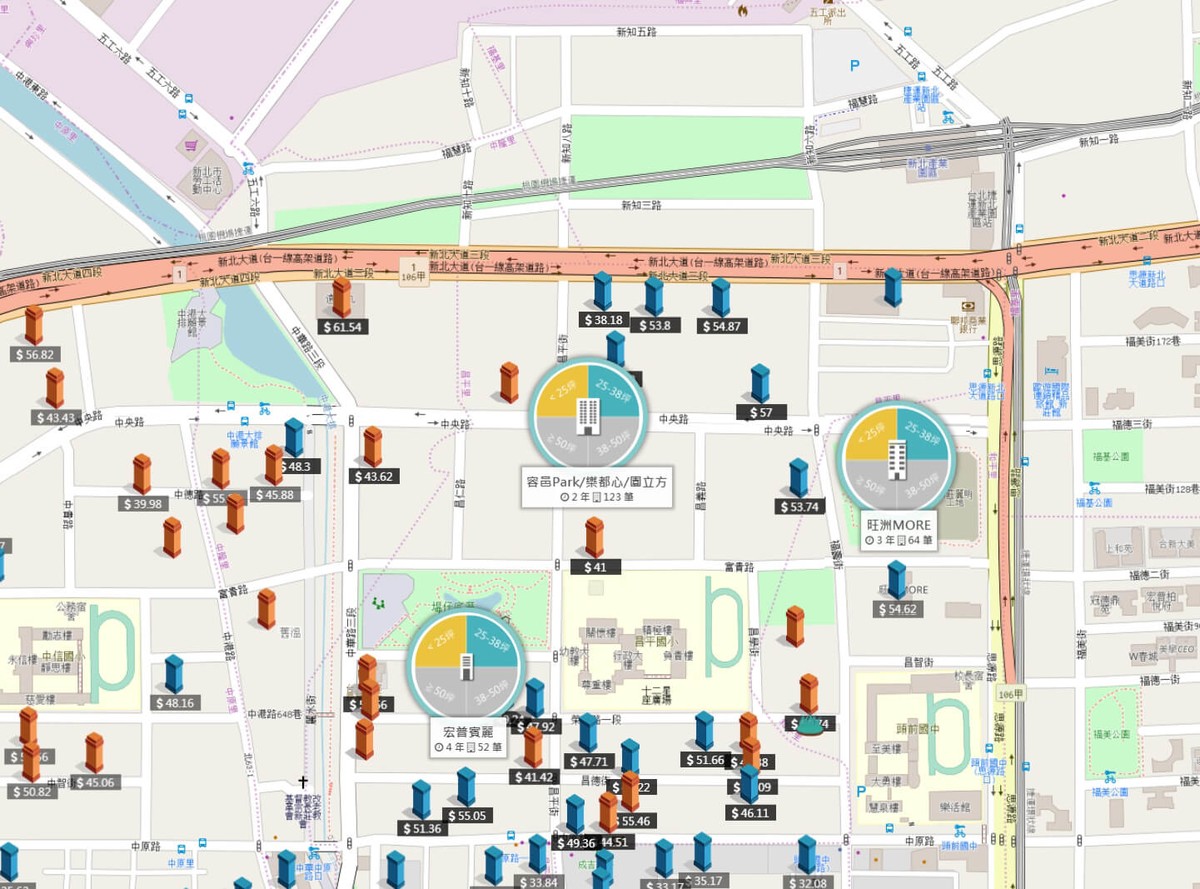Screen dimensions: 1200x889
Task: Click the $54.87 price label
Action: [721, 326]
